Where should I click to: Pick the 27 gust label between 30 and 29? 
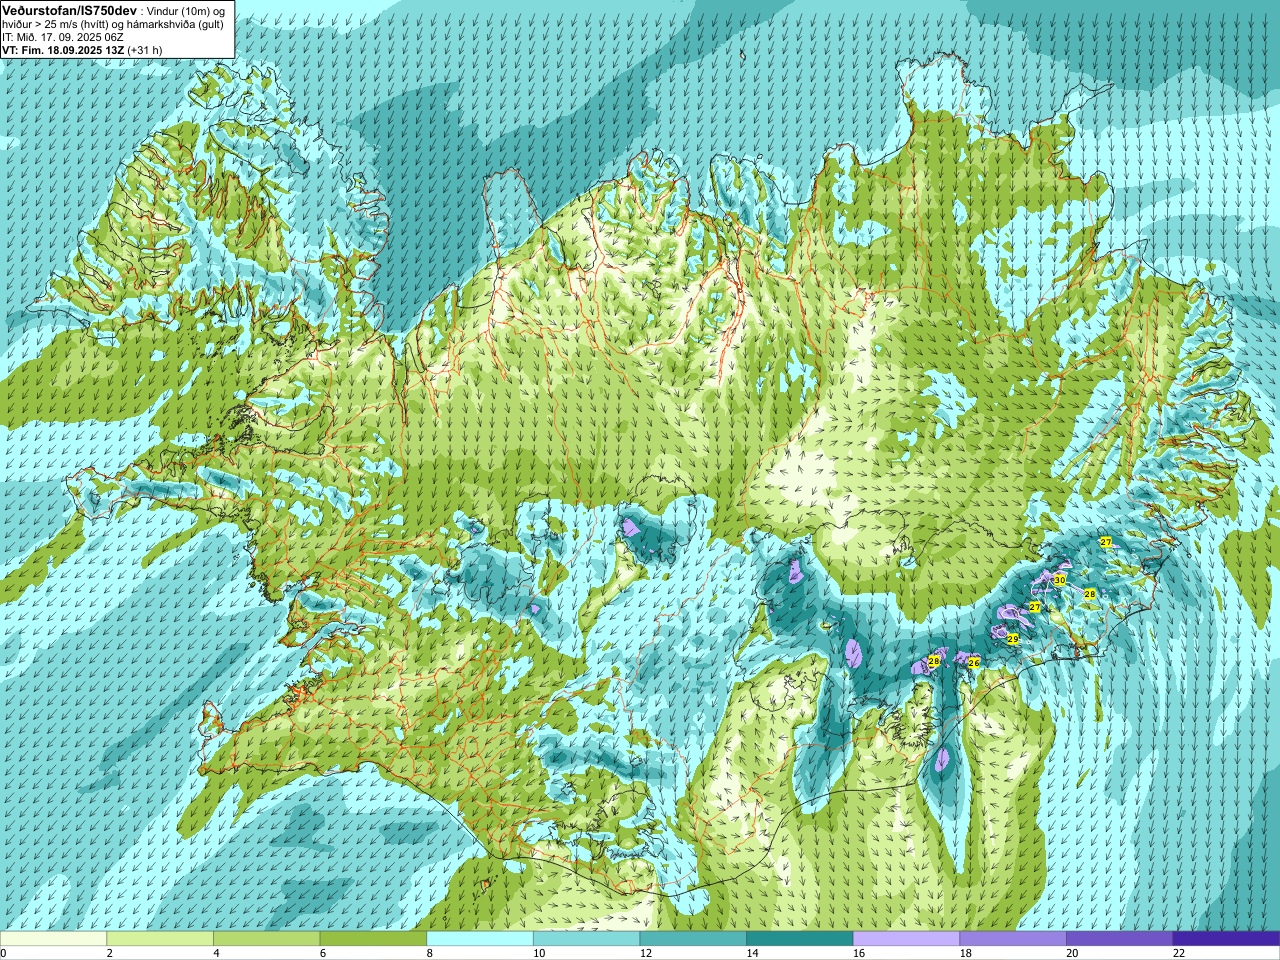point(1035,608)
